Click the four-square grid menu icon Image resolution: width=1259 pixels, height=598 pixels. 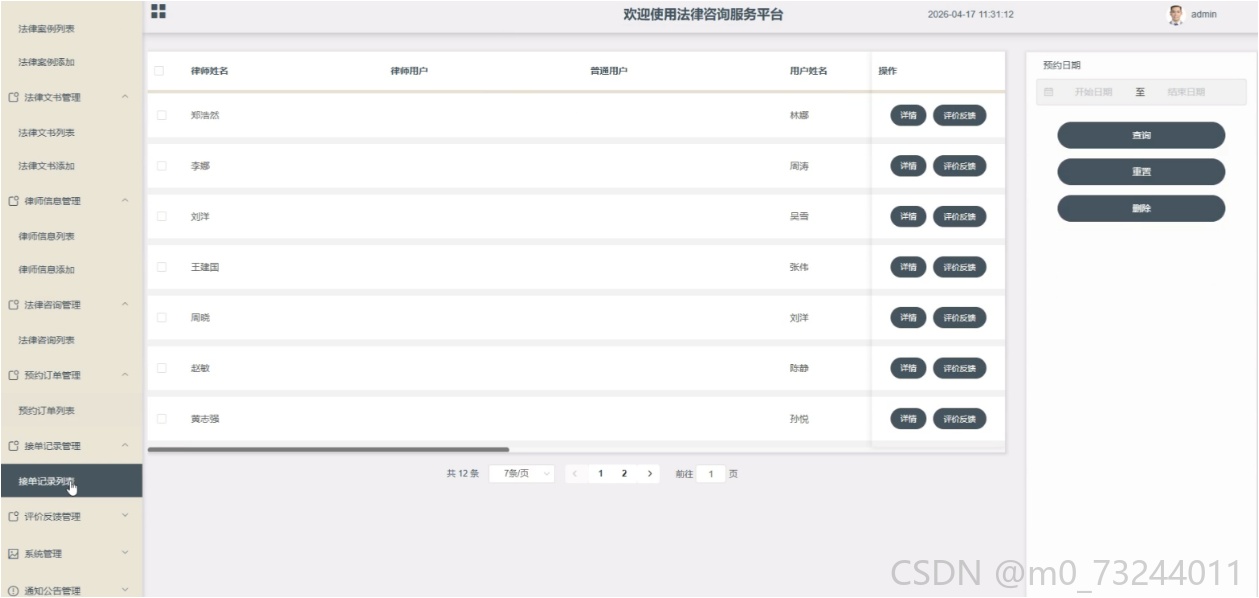pos(158,11)
